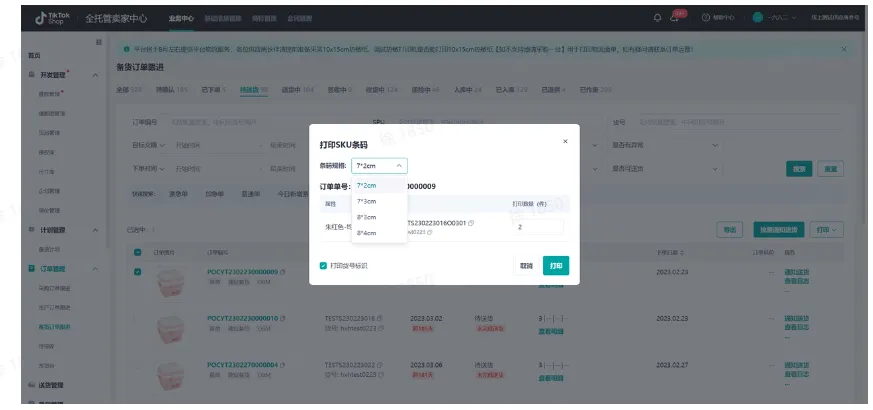Click the 送货管理 sidebar section icon
Viewport: 873px width, 410px height.
point(32,384)
